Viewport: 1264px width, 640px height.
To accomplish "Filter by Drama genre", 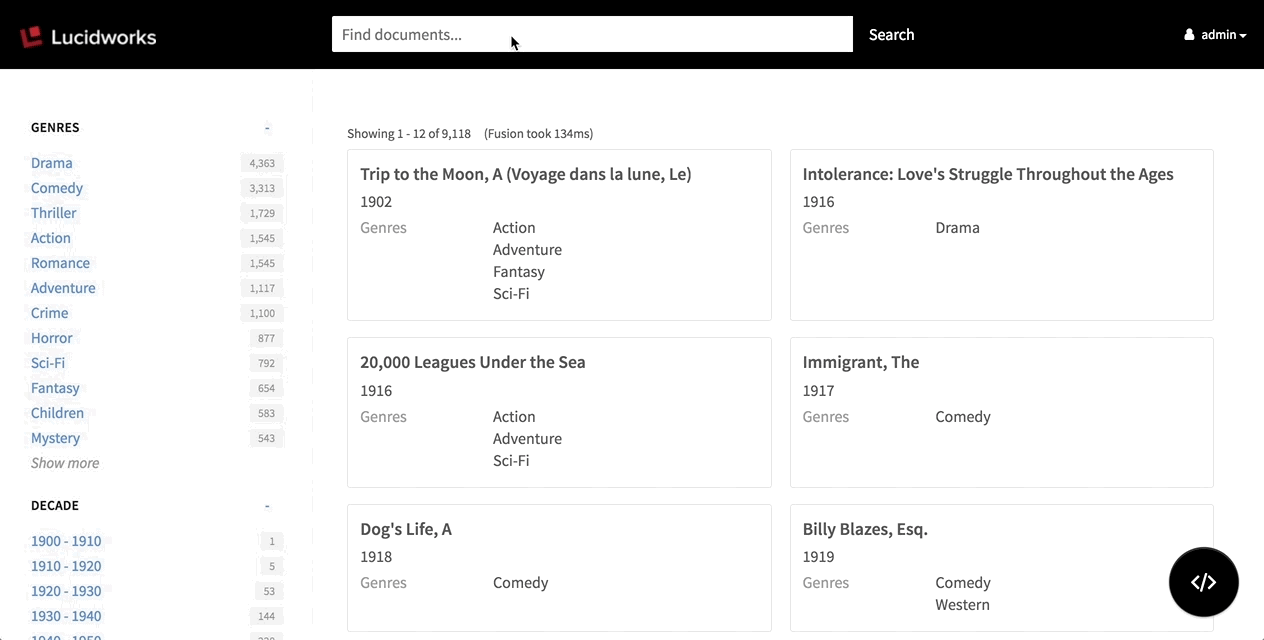I will [52, 163].
